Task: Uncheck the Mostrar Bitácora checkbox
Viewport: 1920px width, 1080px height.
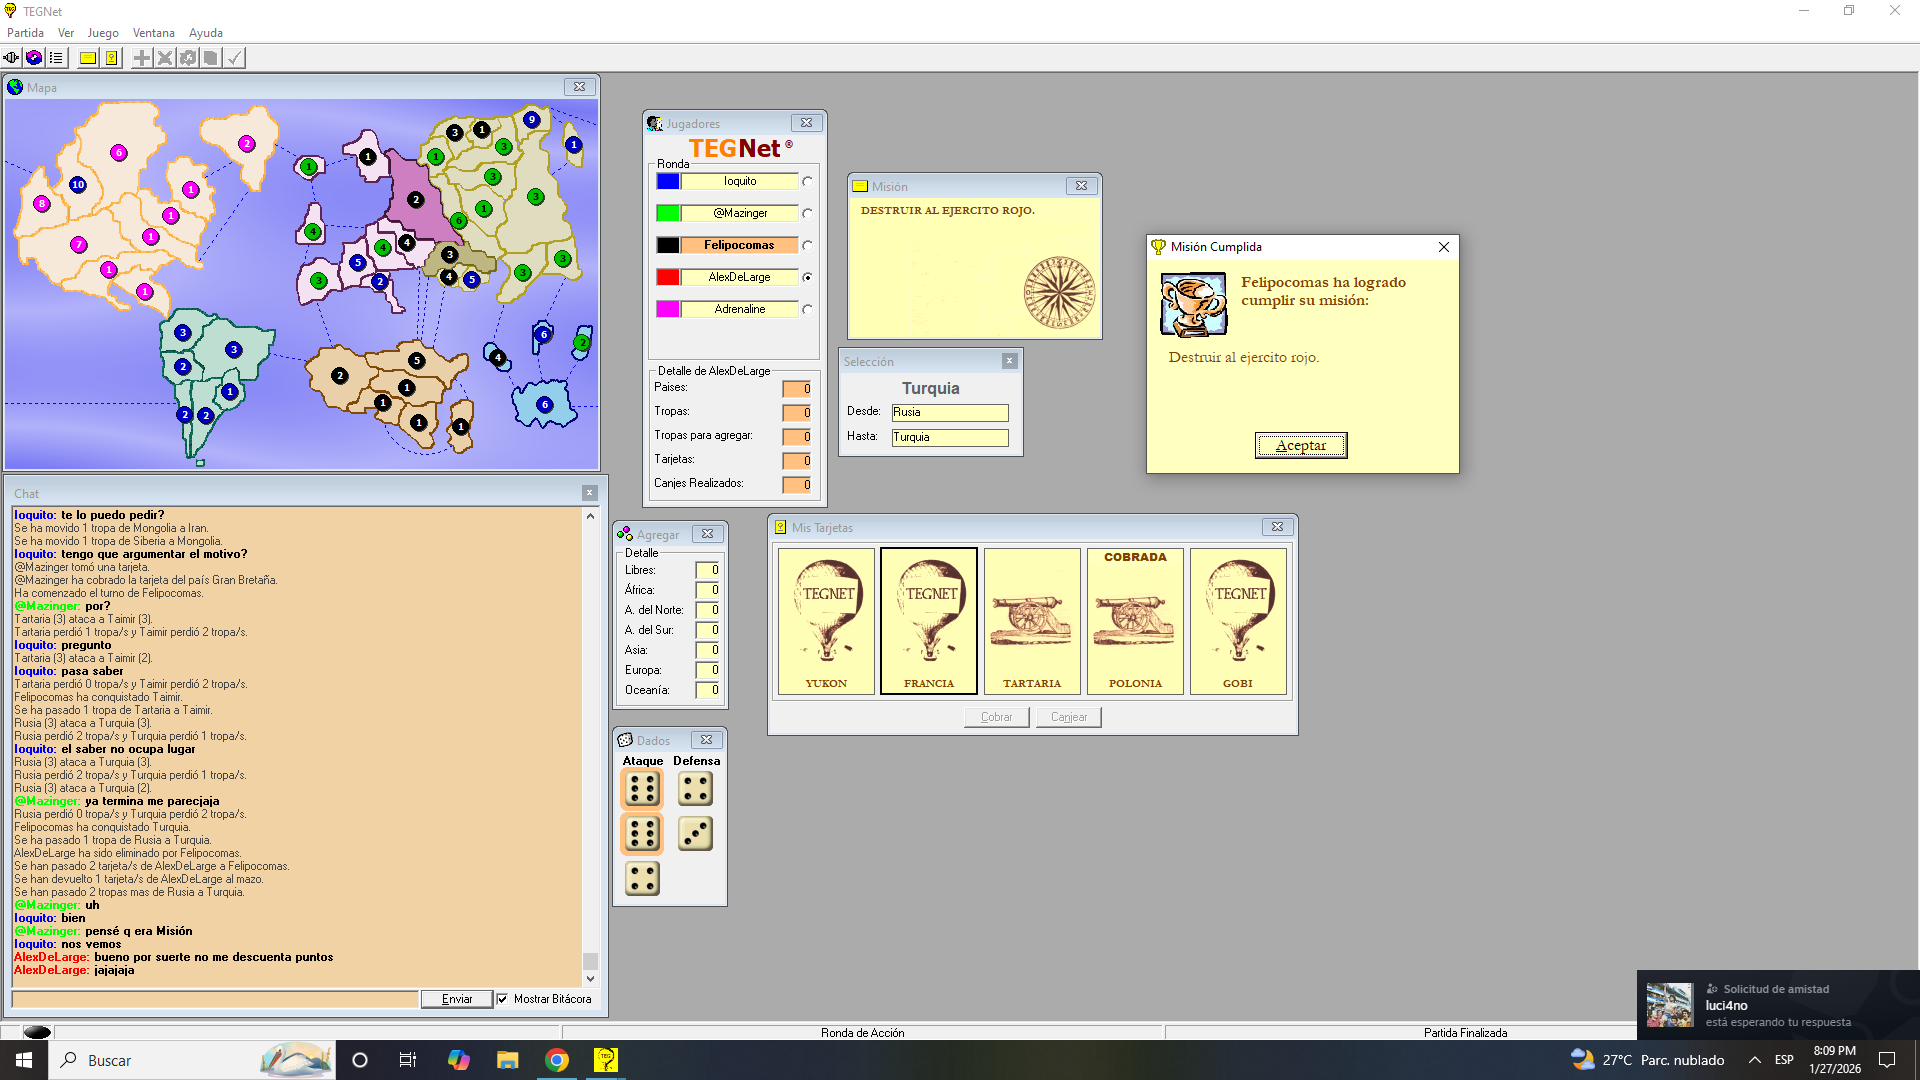Action: click(503, 999)
